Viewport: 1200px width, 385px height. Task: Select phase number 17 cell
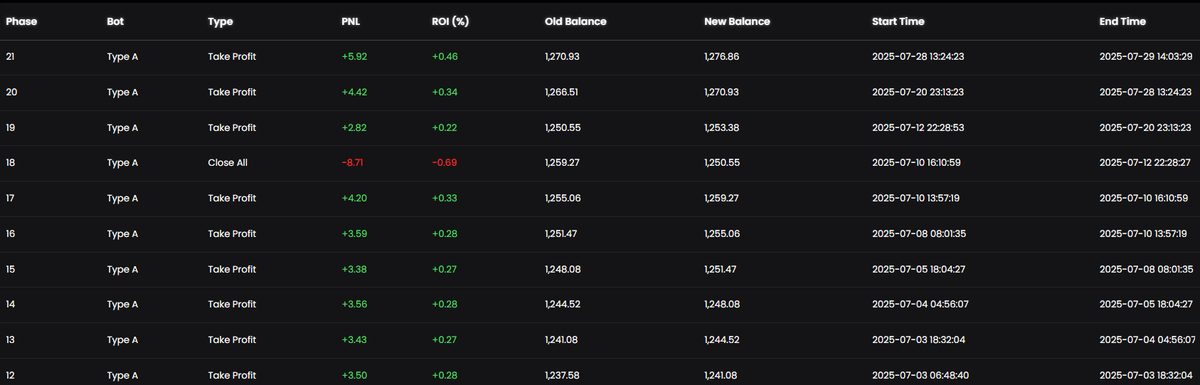tap(11, 198)
